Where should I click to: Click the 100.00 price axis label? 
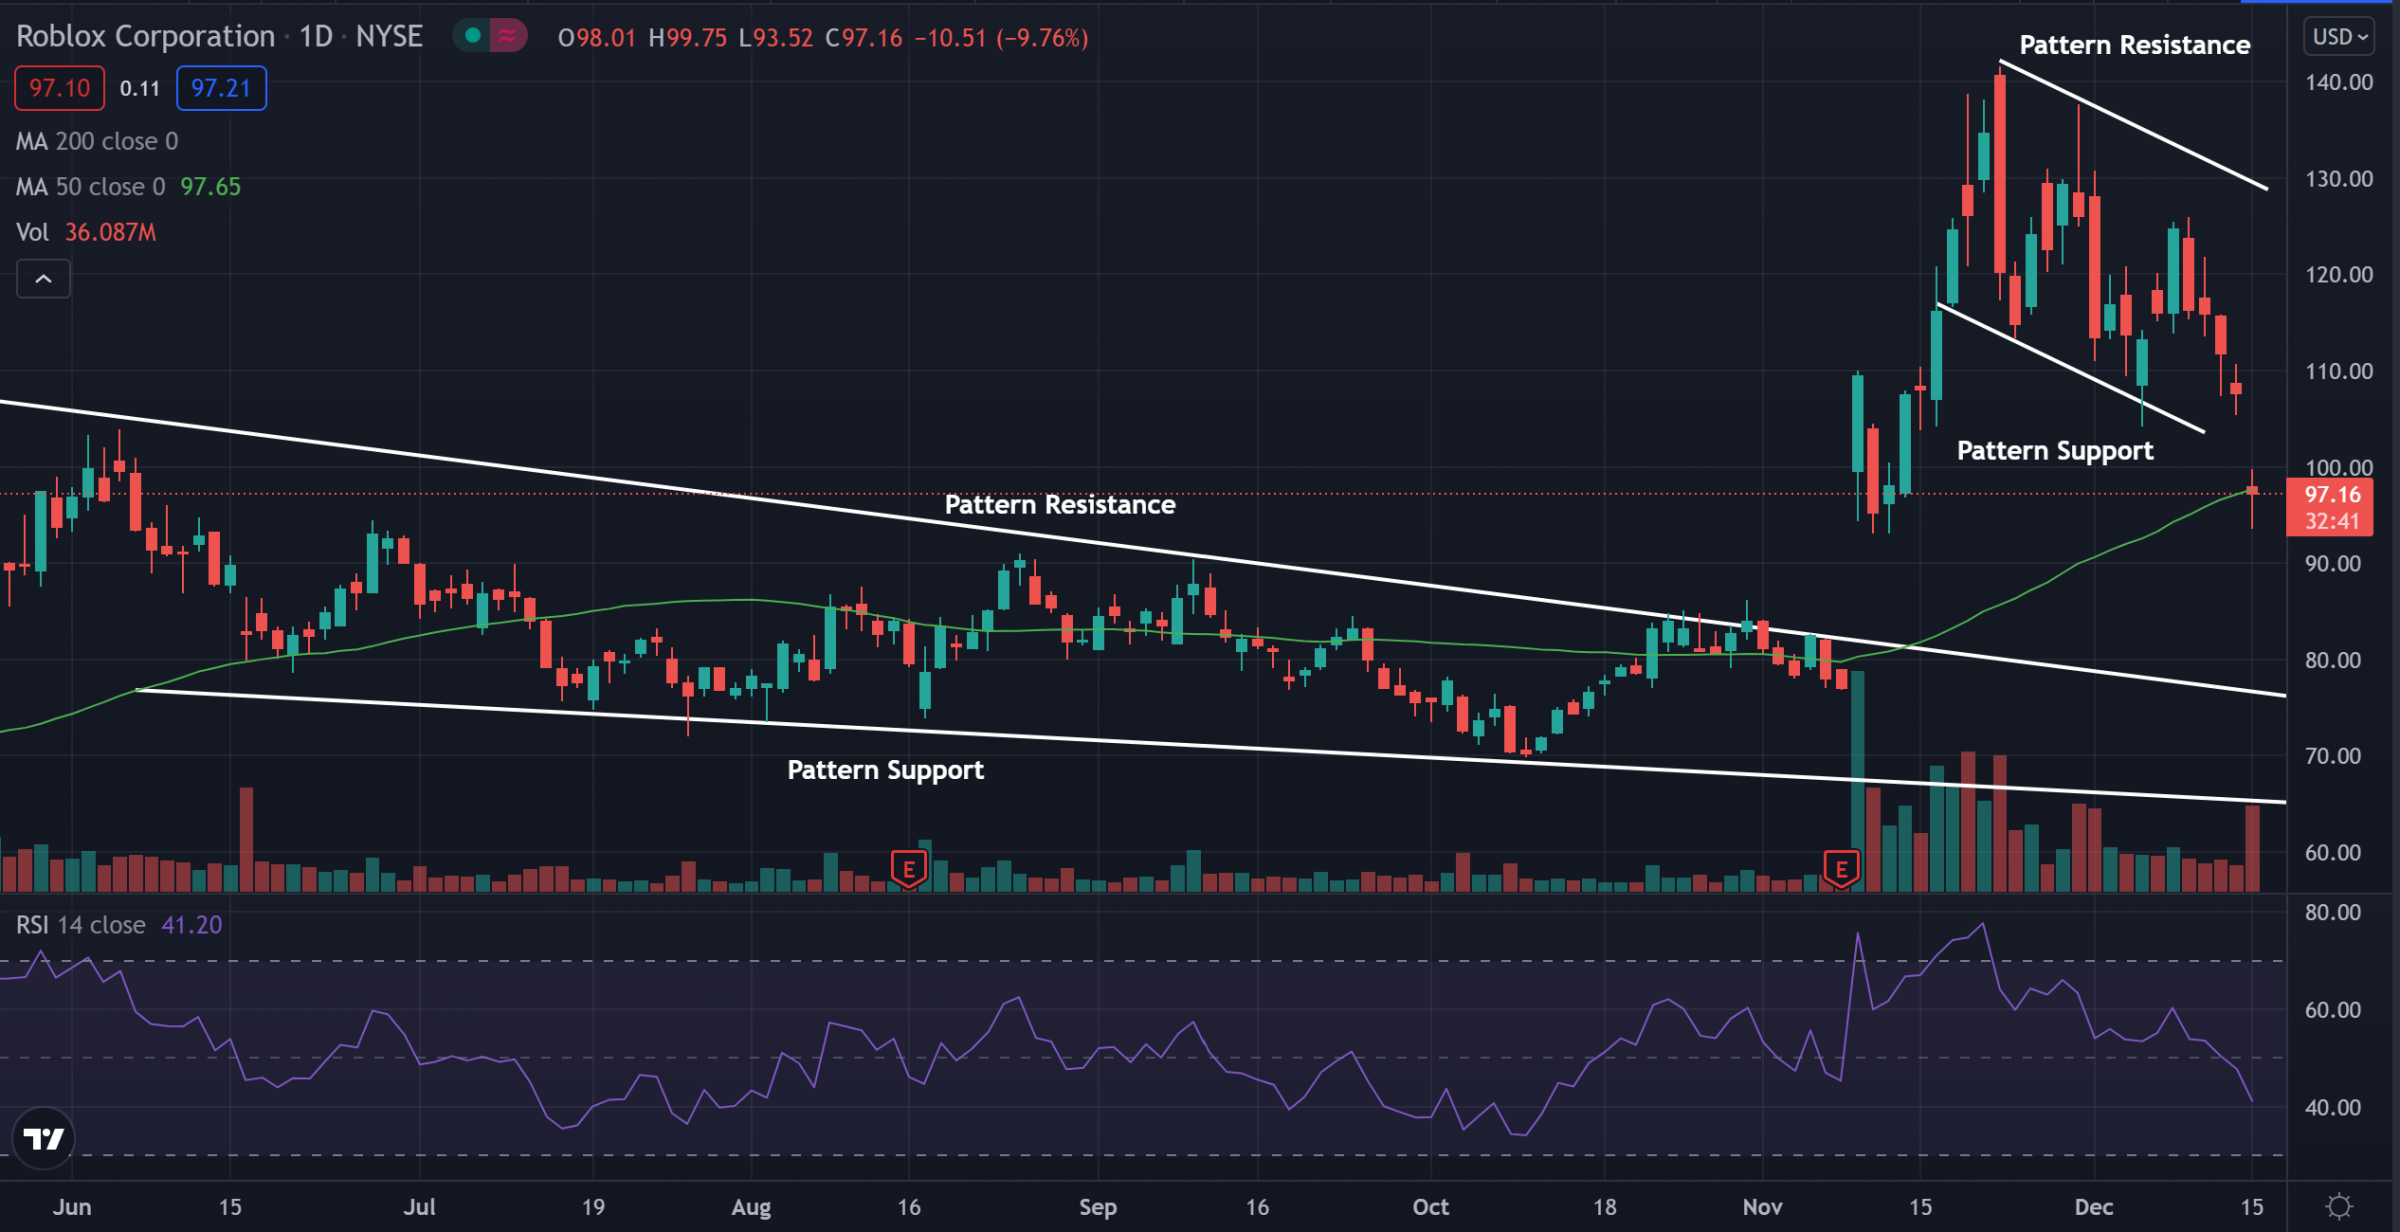2339,468
